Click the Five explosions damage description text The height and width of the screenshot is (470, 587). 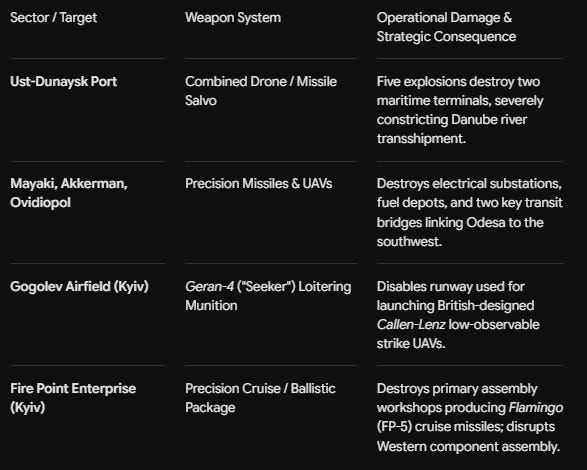[460, 110]
